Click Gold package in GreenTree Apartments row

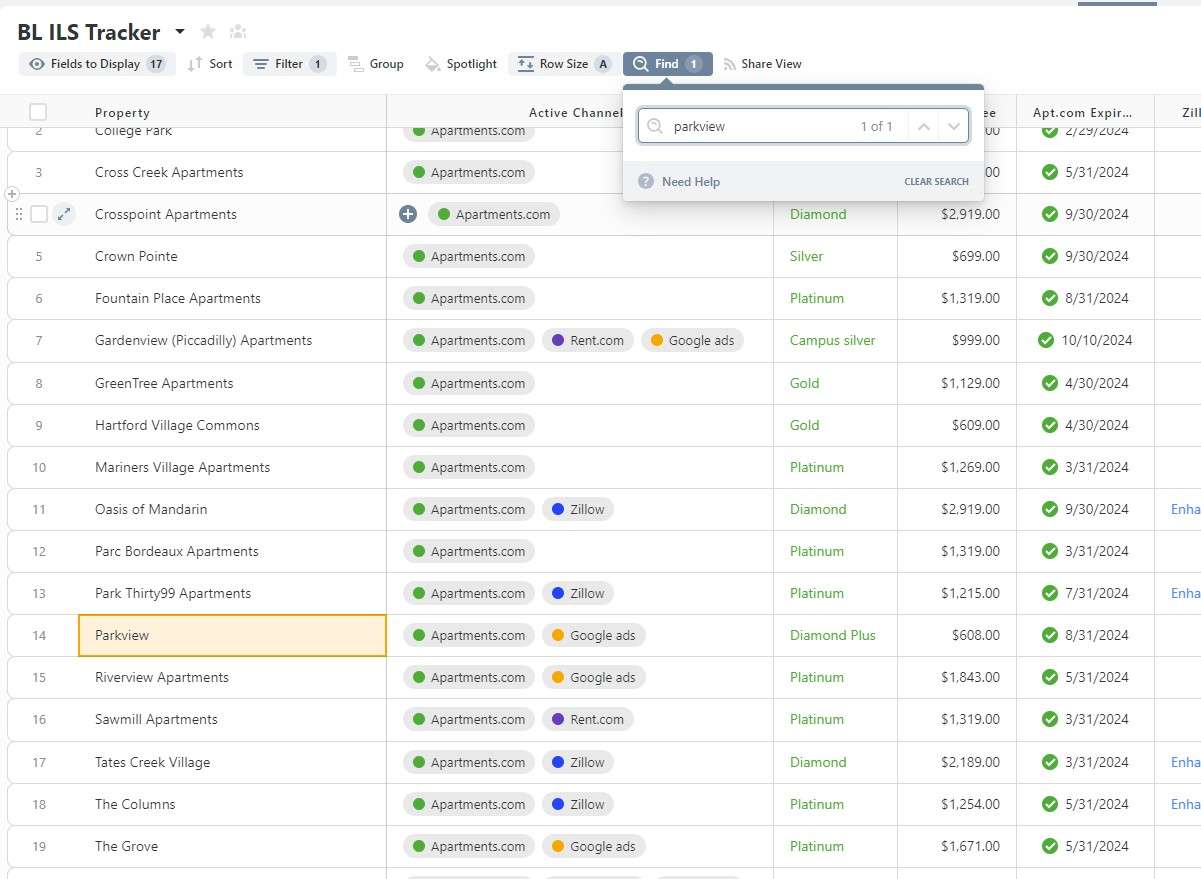804,383
